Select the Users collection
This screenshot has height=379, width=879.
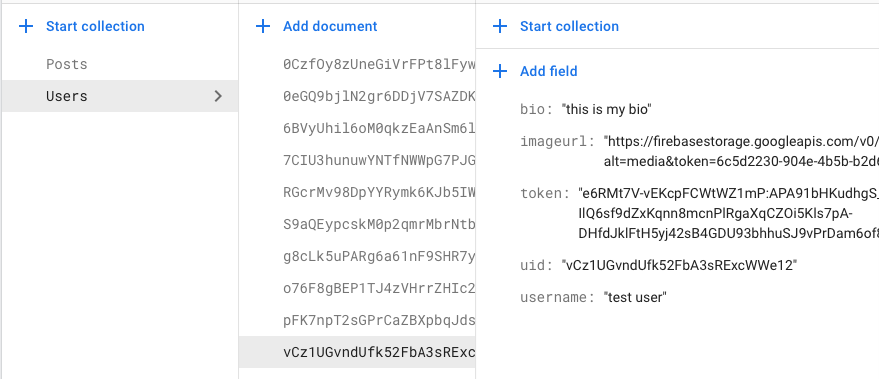(x=120, y=96)
